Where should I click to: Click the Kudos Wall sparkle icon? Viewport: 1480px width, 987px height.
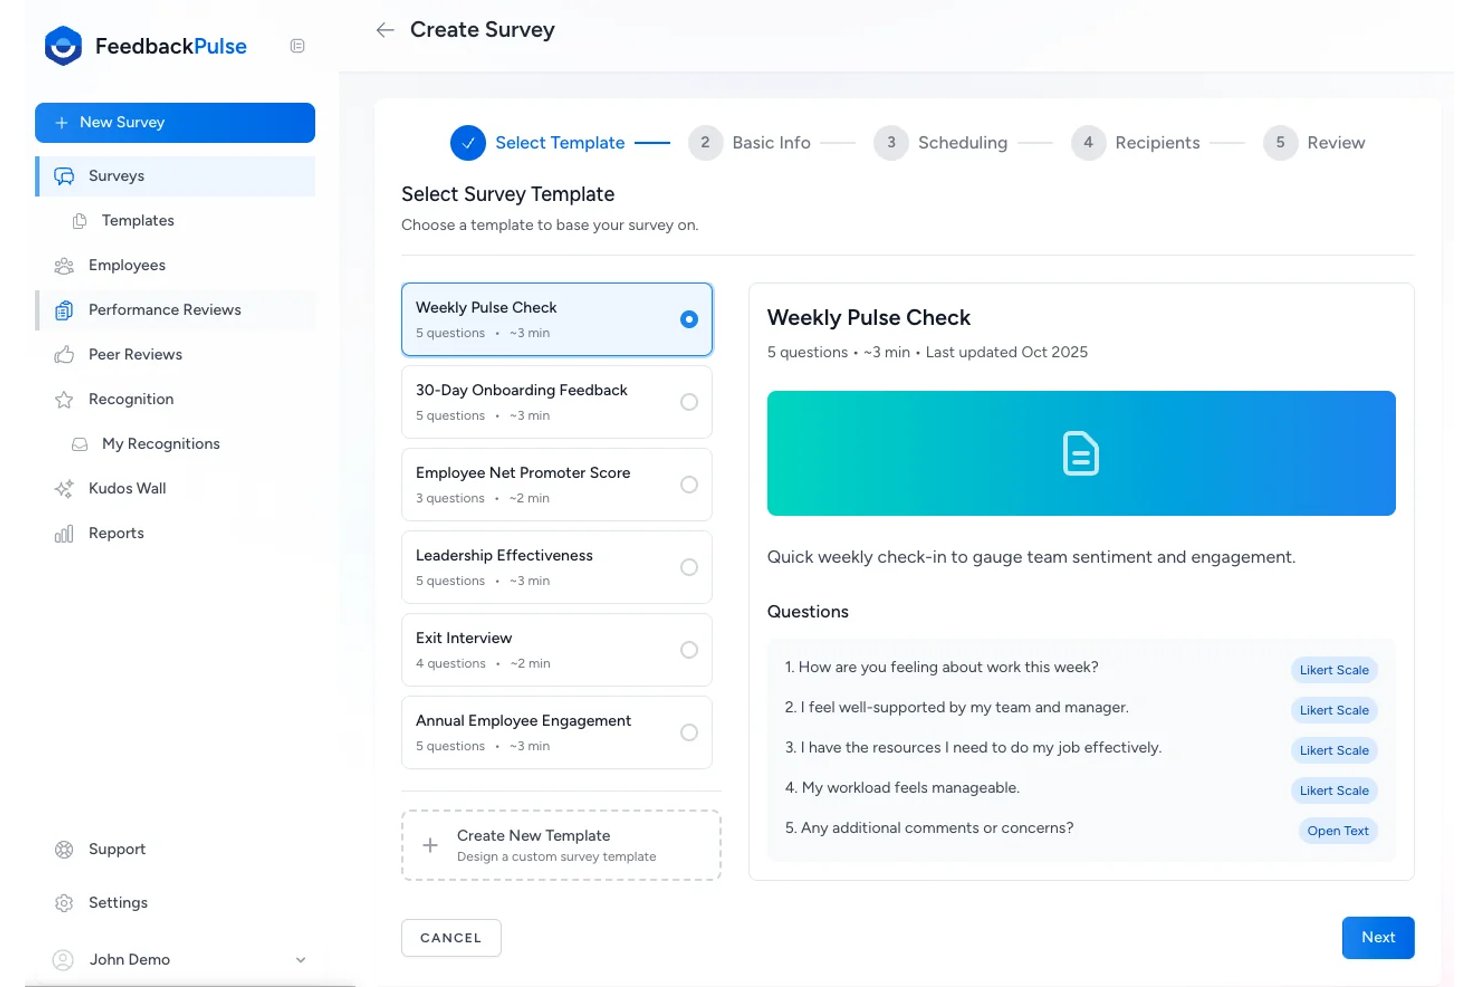coord(64,488)
